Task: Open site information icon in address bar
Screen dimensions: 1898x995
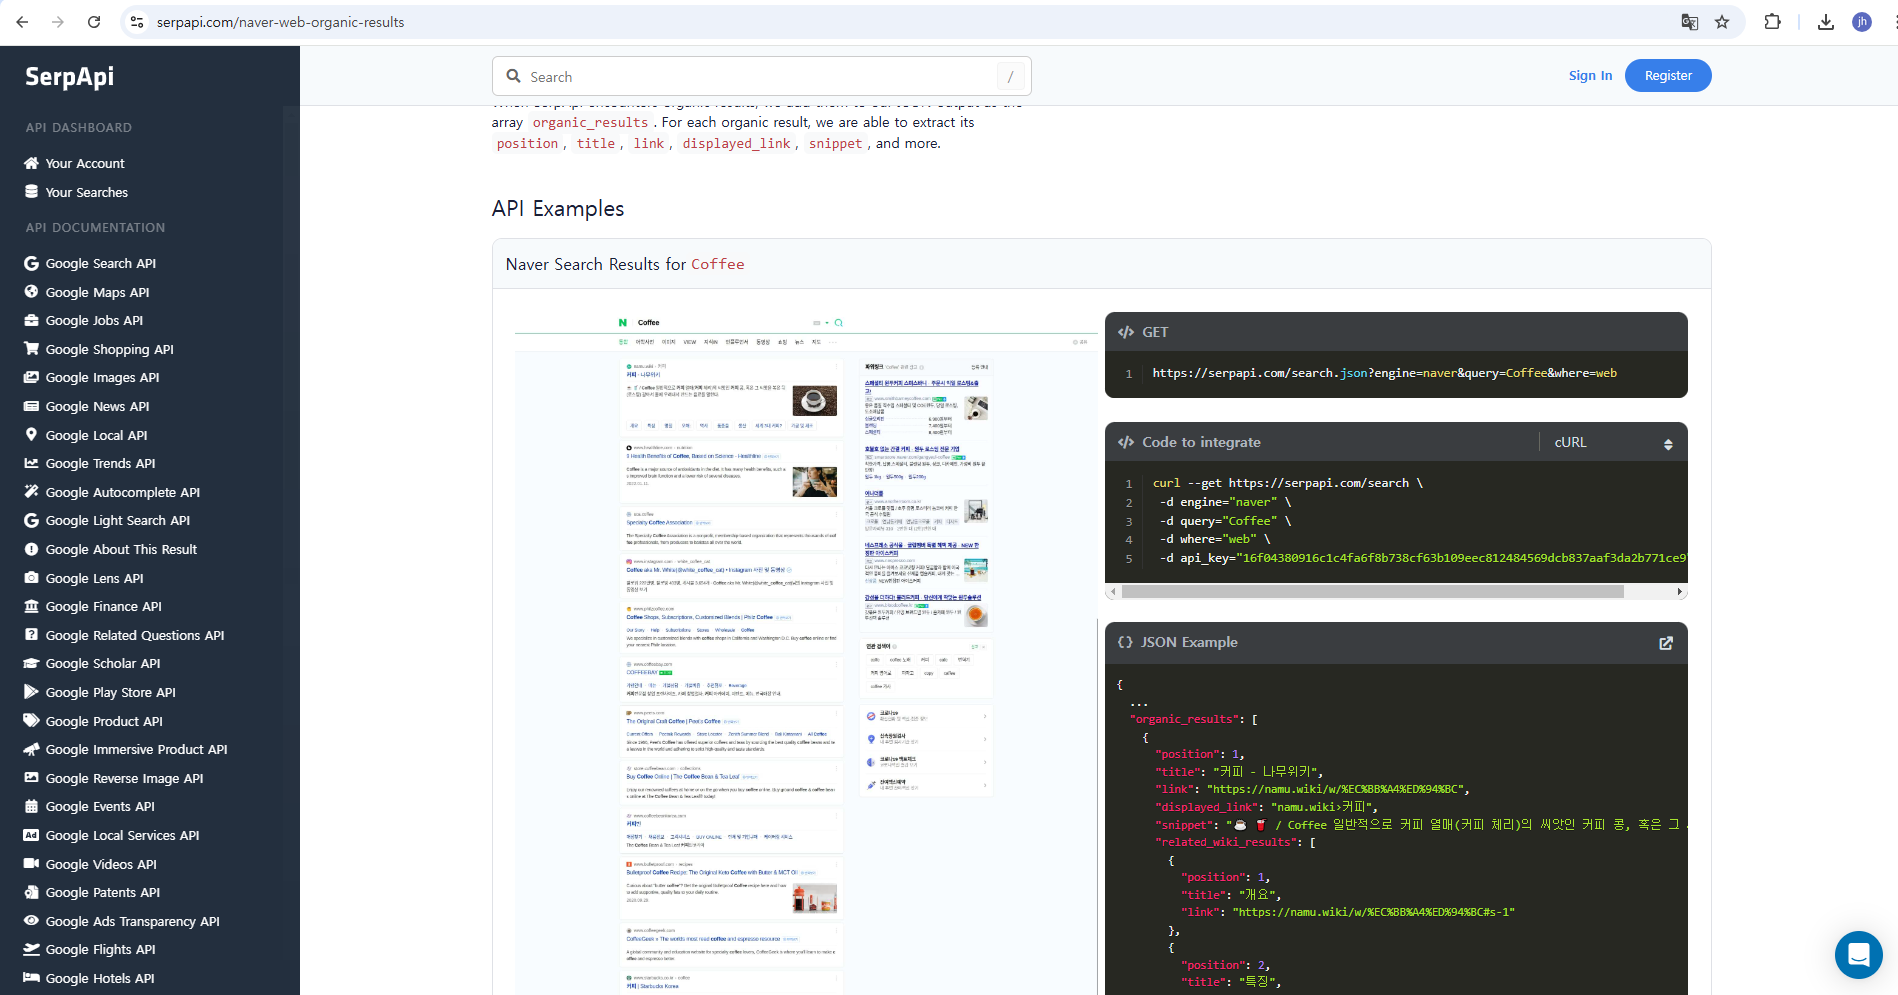Action: [137, 22]
